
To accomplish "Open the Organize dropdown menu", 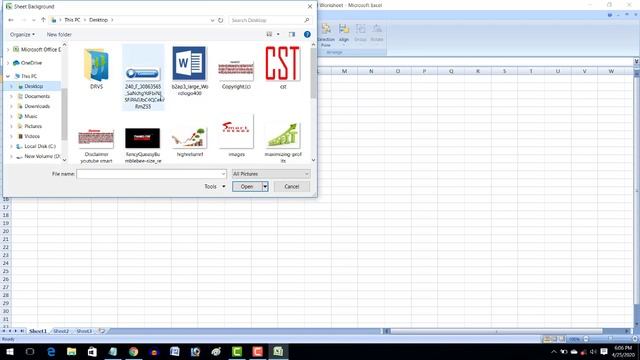I will tap(22, 34).
